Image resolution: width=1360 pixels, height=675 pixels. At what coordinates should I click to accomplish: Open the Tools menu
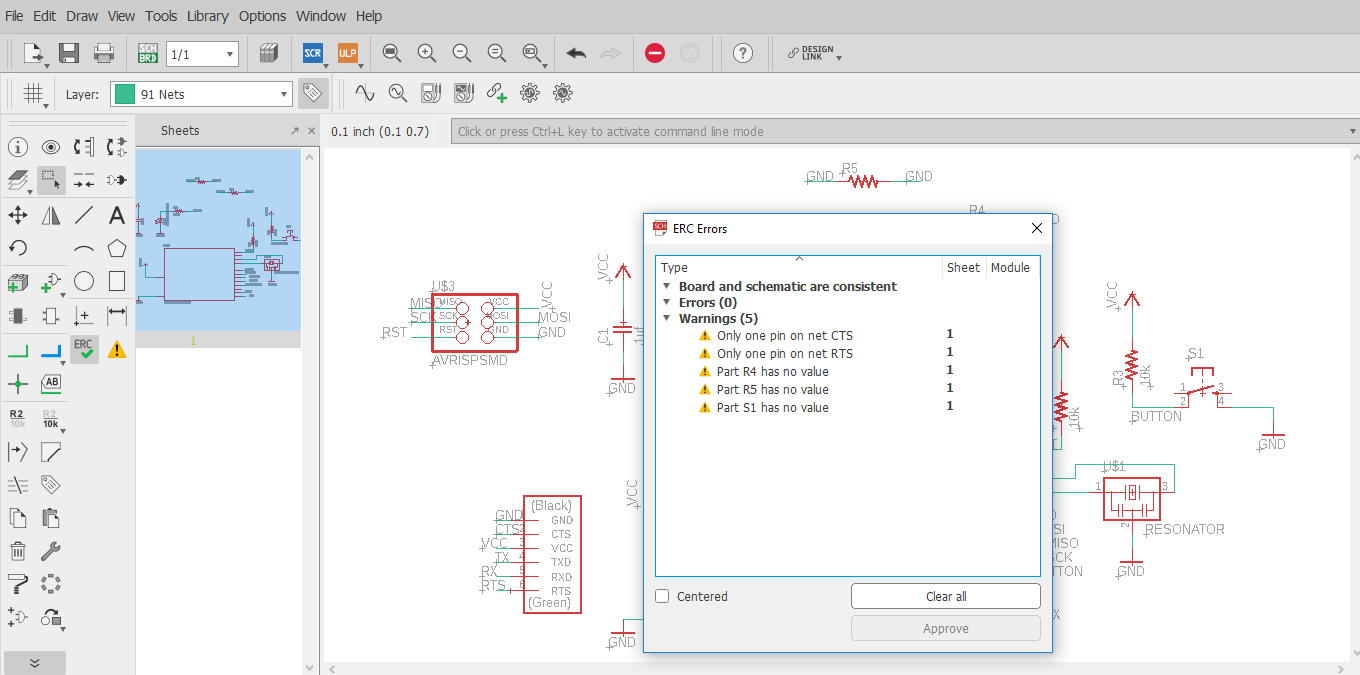tap(161, 16)
